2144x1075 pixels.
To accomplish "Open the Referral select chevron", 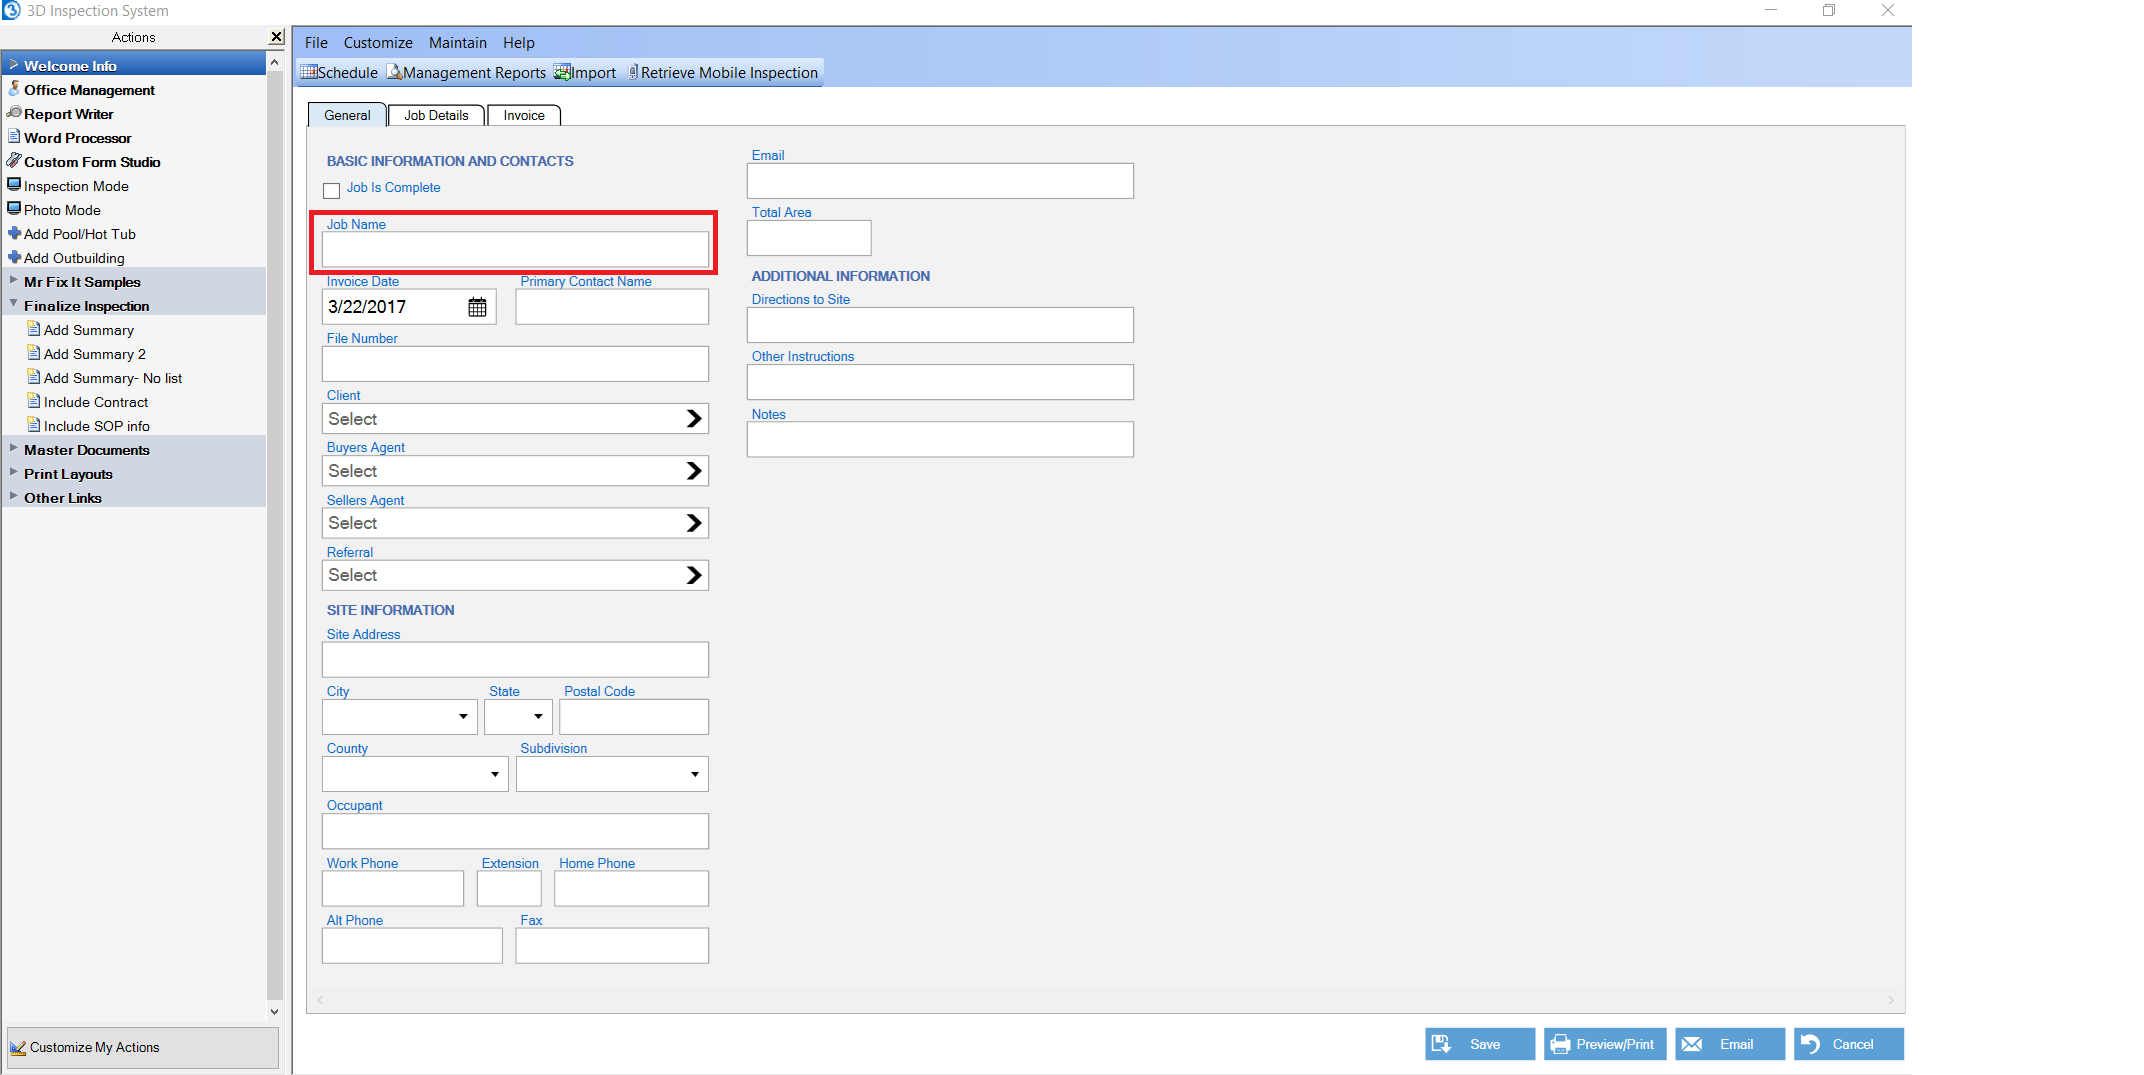I will tap(694, 575).
